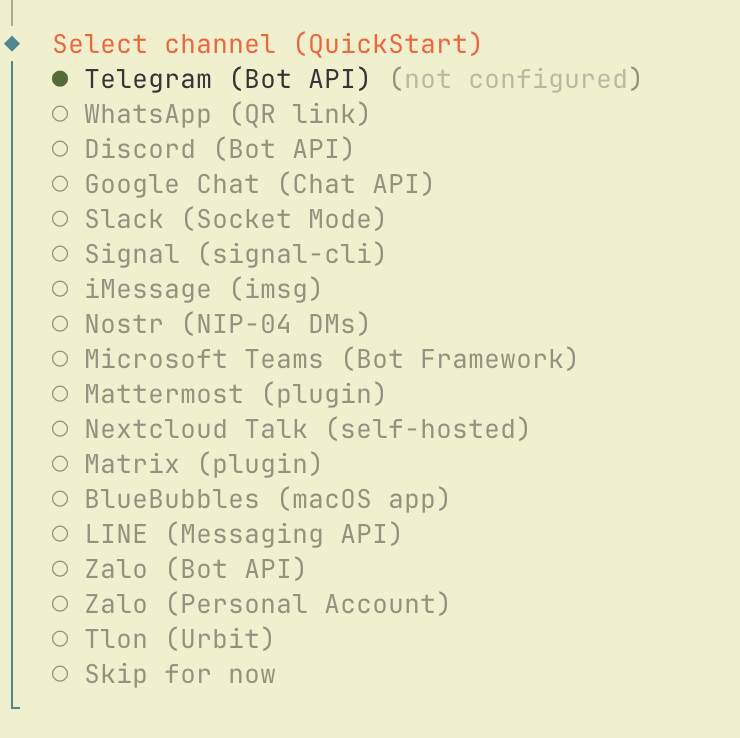Click the Select channel (QuickStart) heading

pyautogui.click(x=267, y=44)
